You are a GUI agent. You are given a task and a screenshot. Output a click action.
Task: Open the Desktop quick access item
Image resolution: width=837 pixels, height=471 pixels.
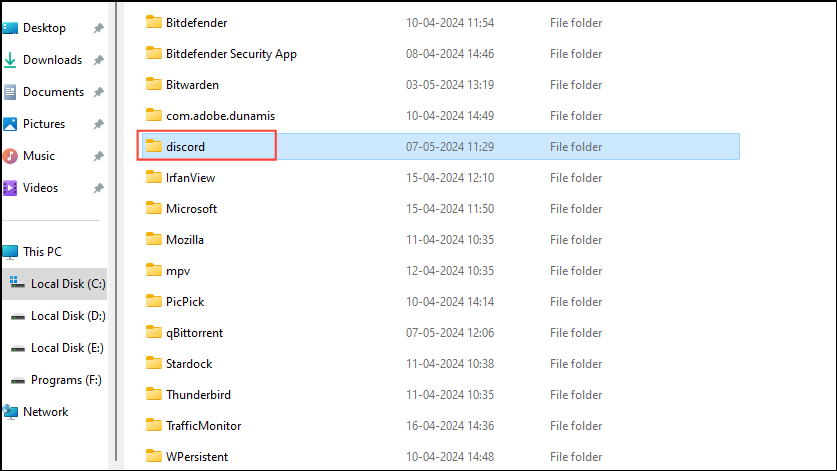[44, 28]
